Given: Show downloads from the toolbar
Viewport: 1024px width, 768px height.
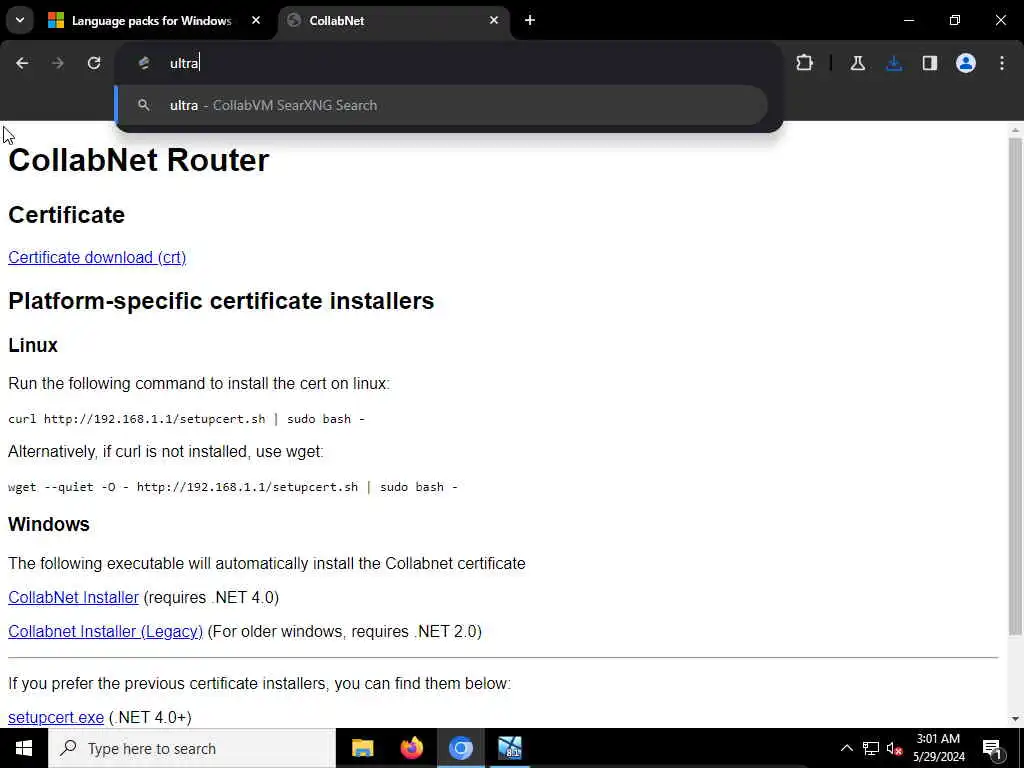Looking at the screenshot, I should coord(894,63).
